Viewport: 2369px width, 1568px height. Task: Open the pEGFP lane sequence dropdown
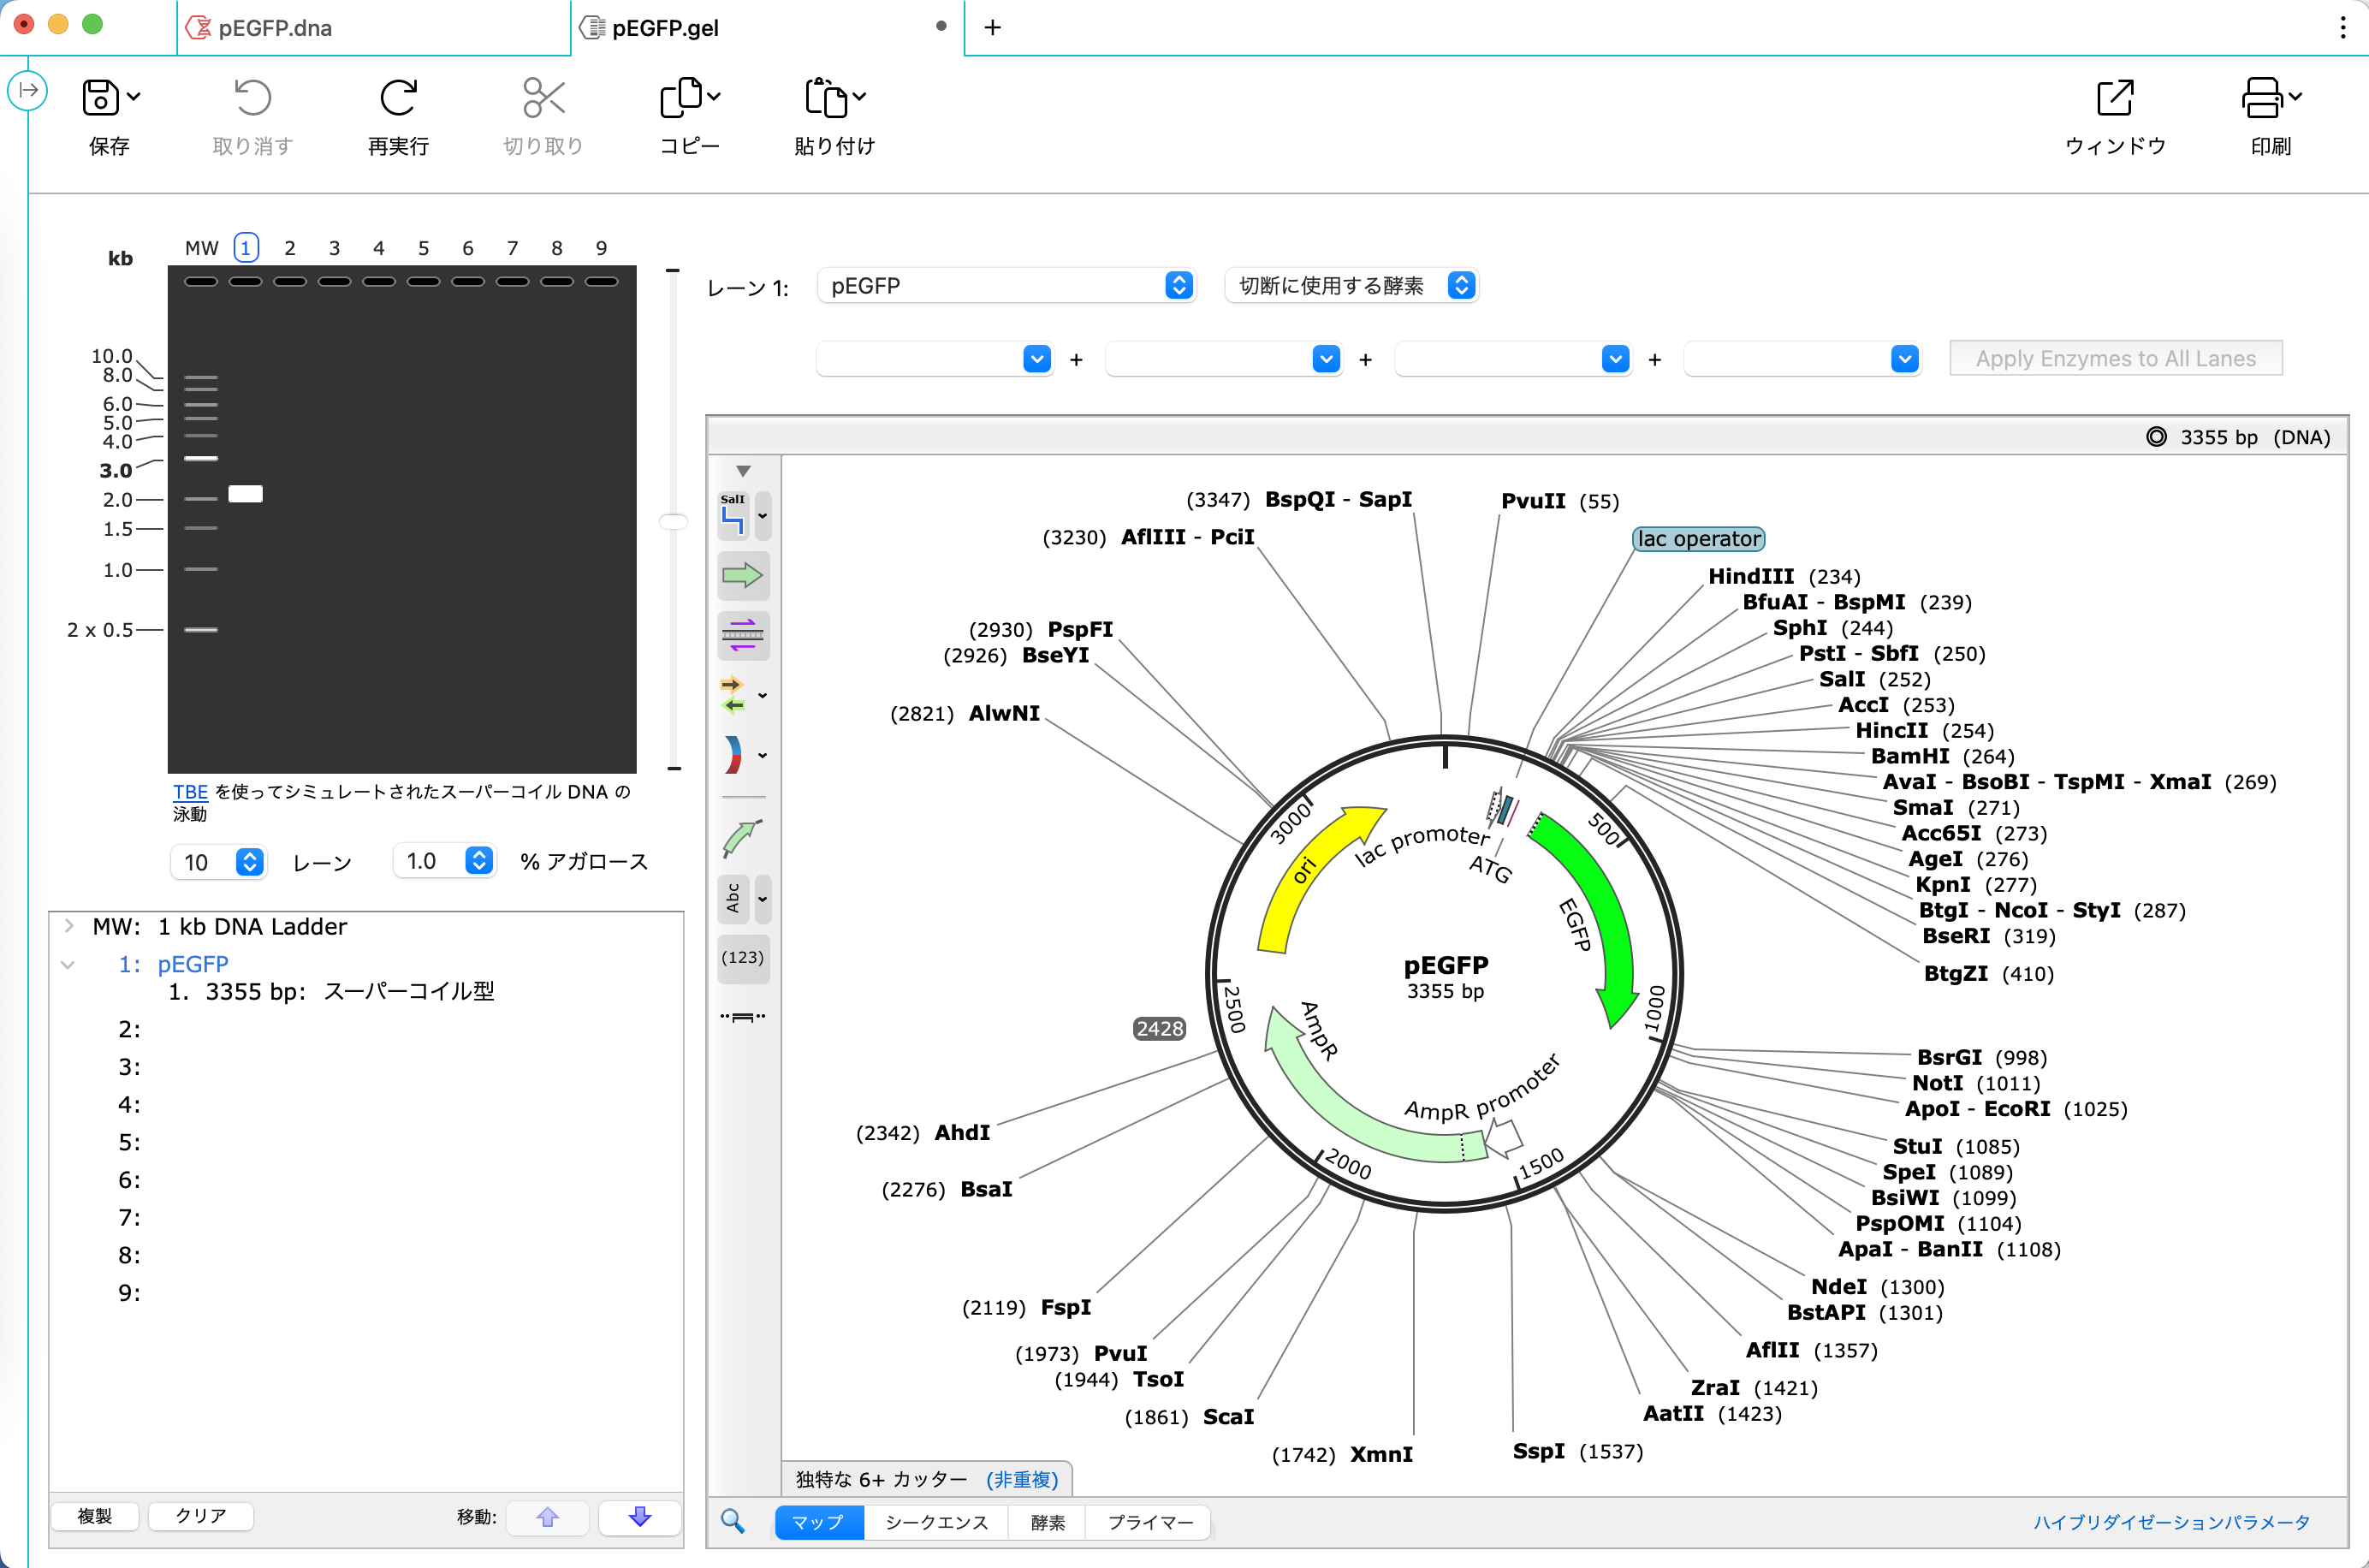[x=1006, y=286]
